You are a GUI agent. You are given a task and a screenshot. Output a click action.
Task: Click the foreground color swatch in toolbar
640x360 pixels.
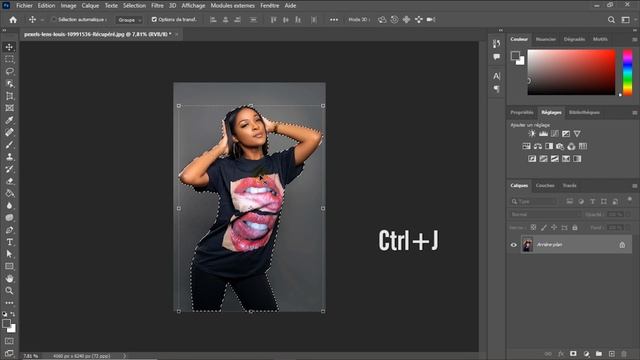click(6, 324)
